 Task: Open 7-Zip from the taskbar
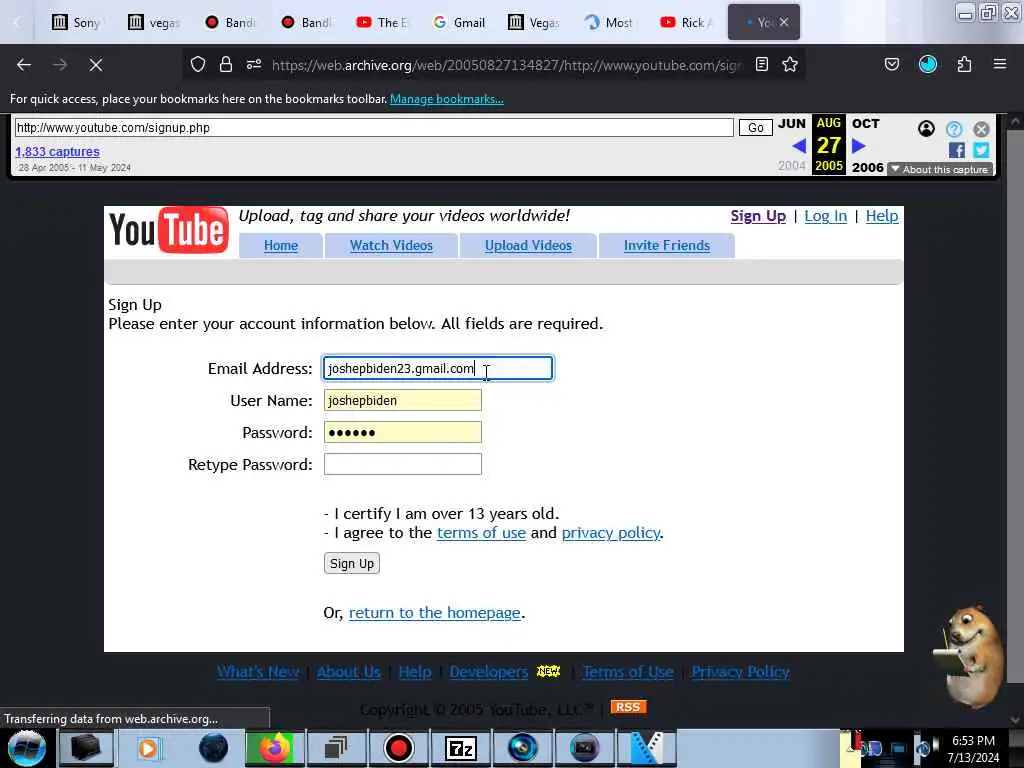tap(460, 748)
